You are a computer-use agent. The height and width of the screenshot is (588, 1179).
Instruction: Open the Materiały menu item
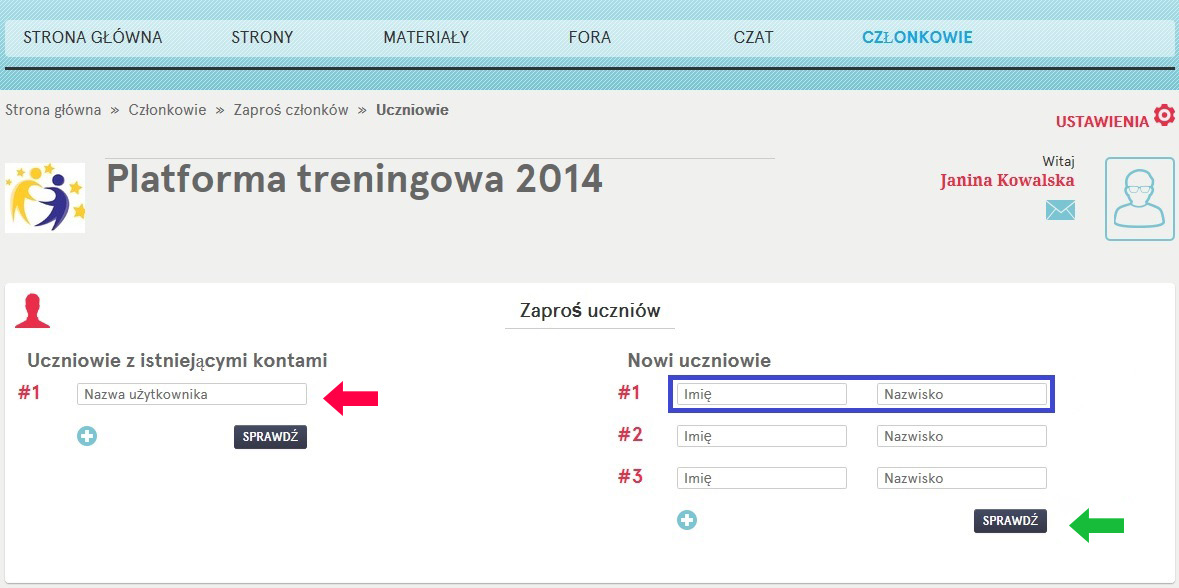point(426,37)
